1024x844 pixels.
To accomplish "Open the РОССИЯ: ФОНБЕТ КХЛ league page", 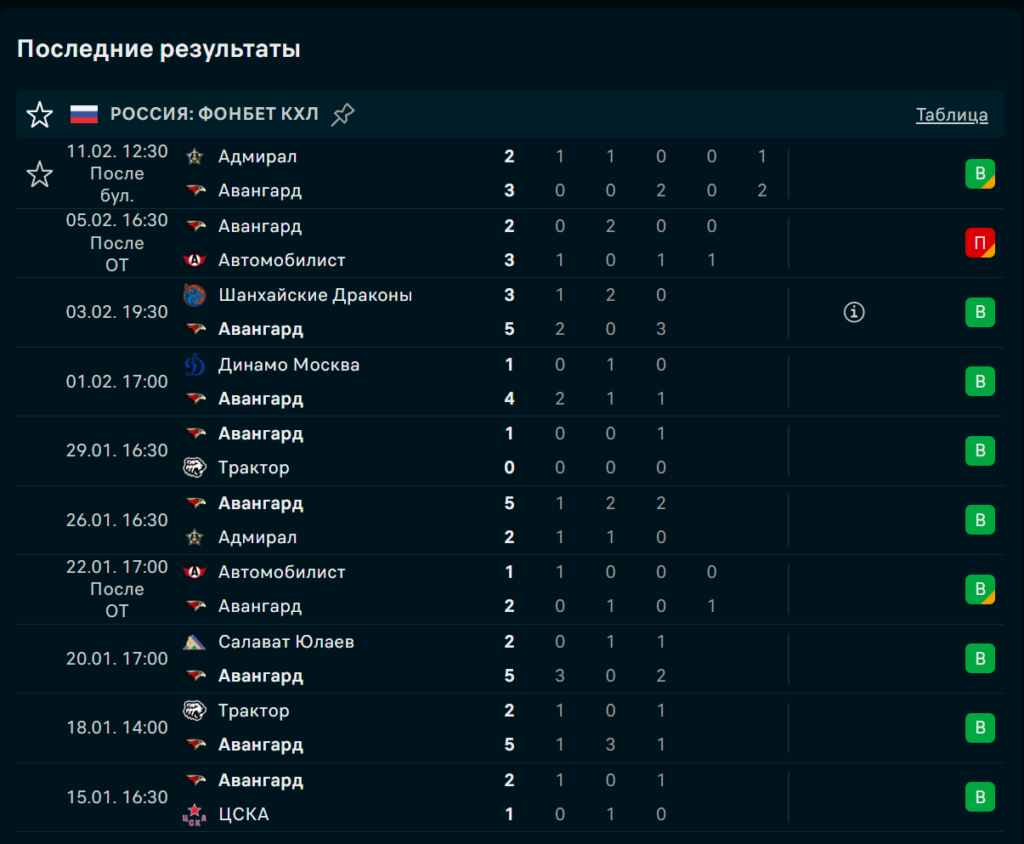I will 214,115.
